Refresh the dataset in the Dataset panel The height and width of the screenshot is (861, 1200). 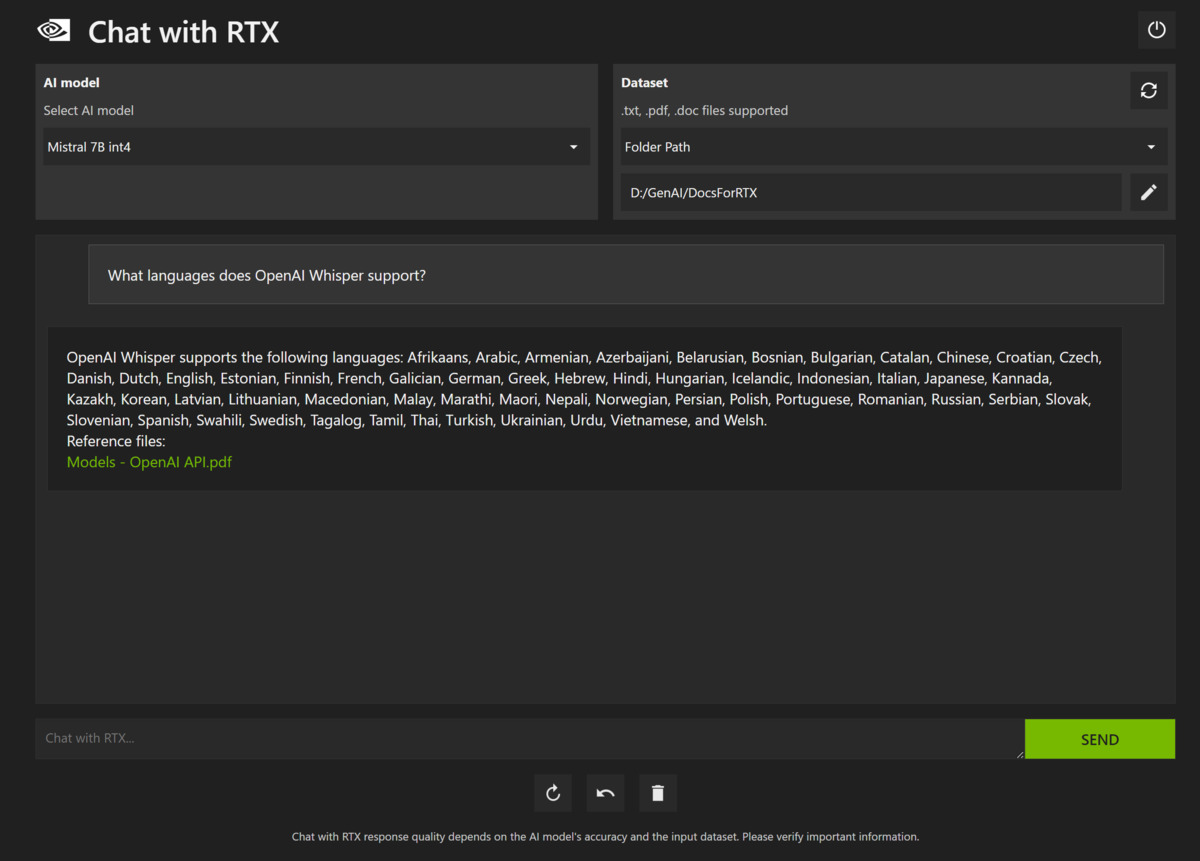point(1149,90)
